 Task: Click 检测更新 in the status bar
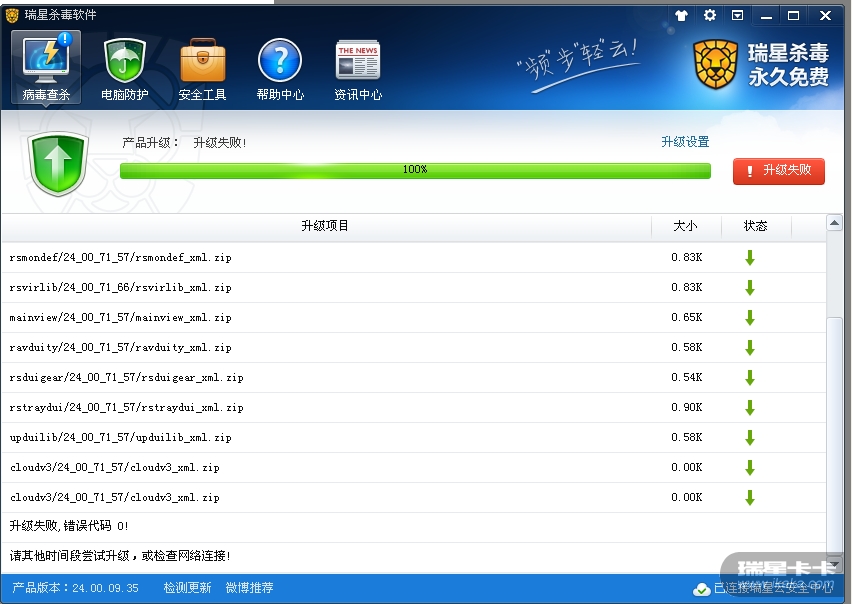(187, 588)
